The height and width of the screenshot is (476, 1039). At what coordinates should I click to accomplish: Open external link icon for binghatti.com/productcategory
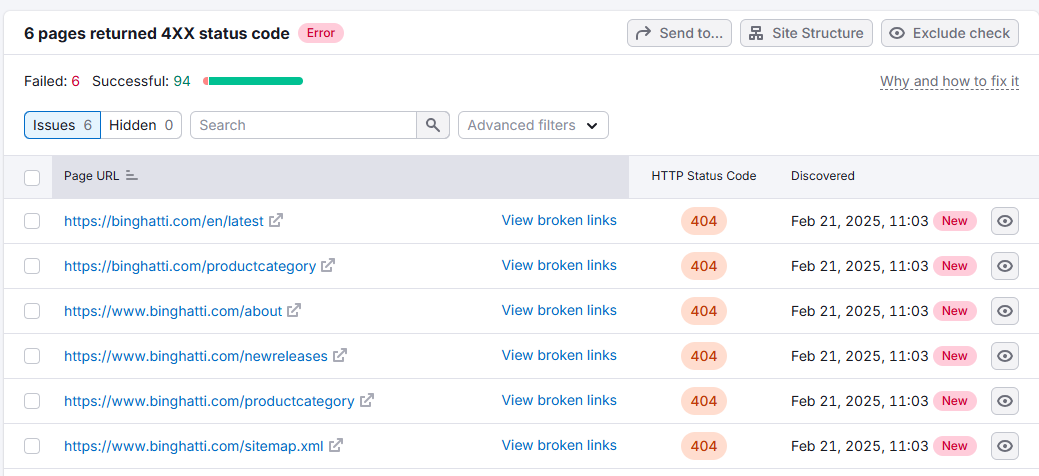click(328, 265)
